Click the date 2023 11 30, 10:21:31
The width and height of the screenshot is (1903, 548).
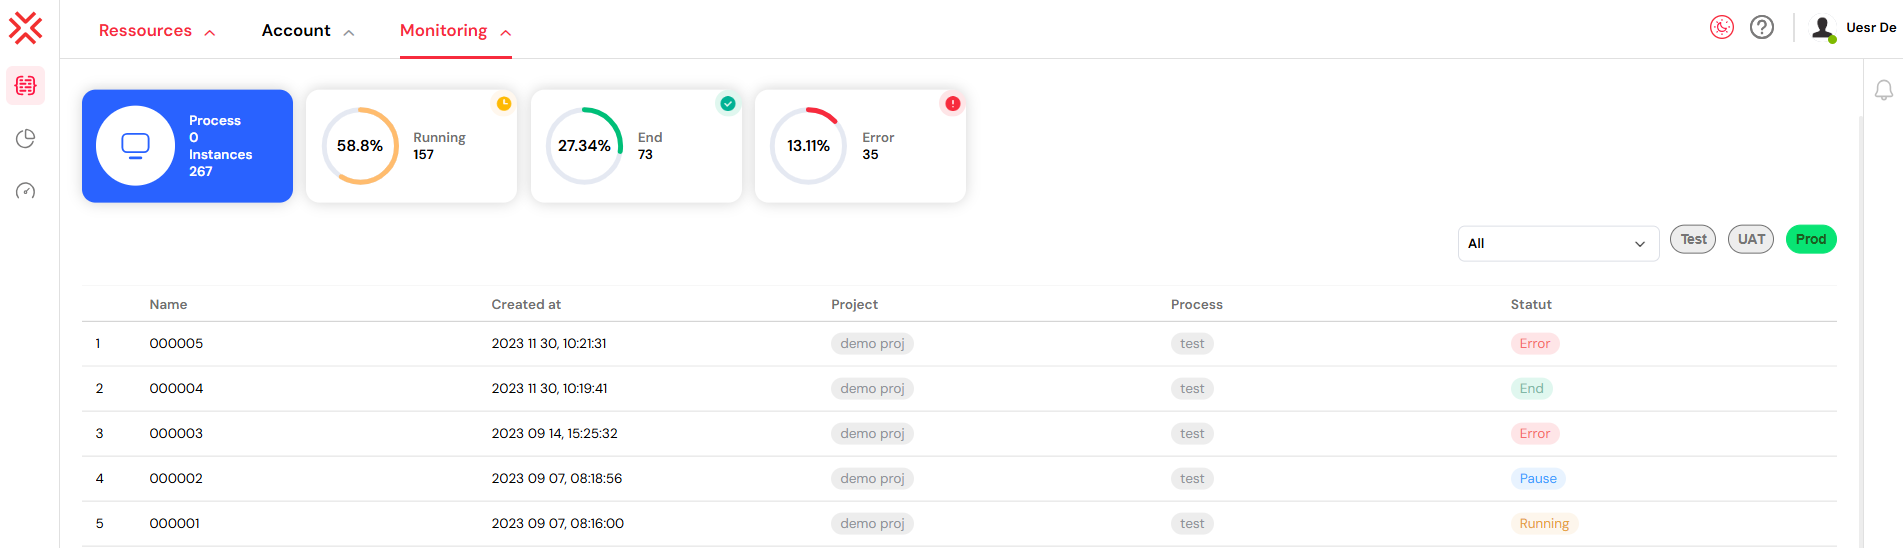(x=549, y=343)
